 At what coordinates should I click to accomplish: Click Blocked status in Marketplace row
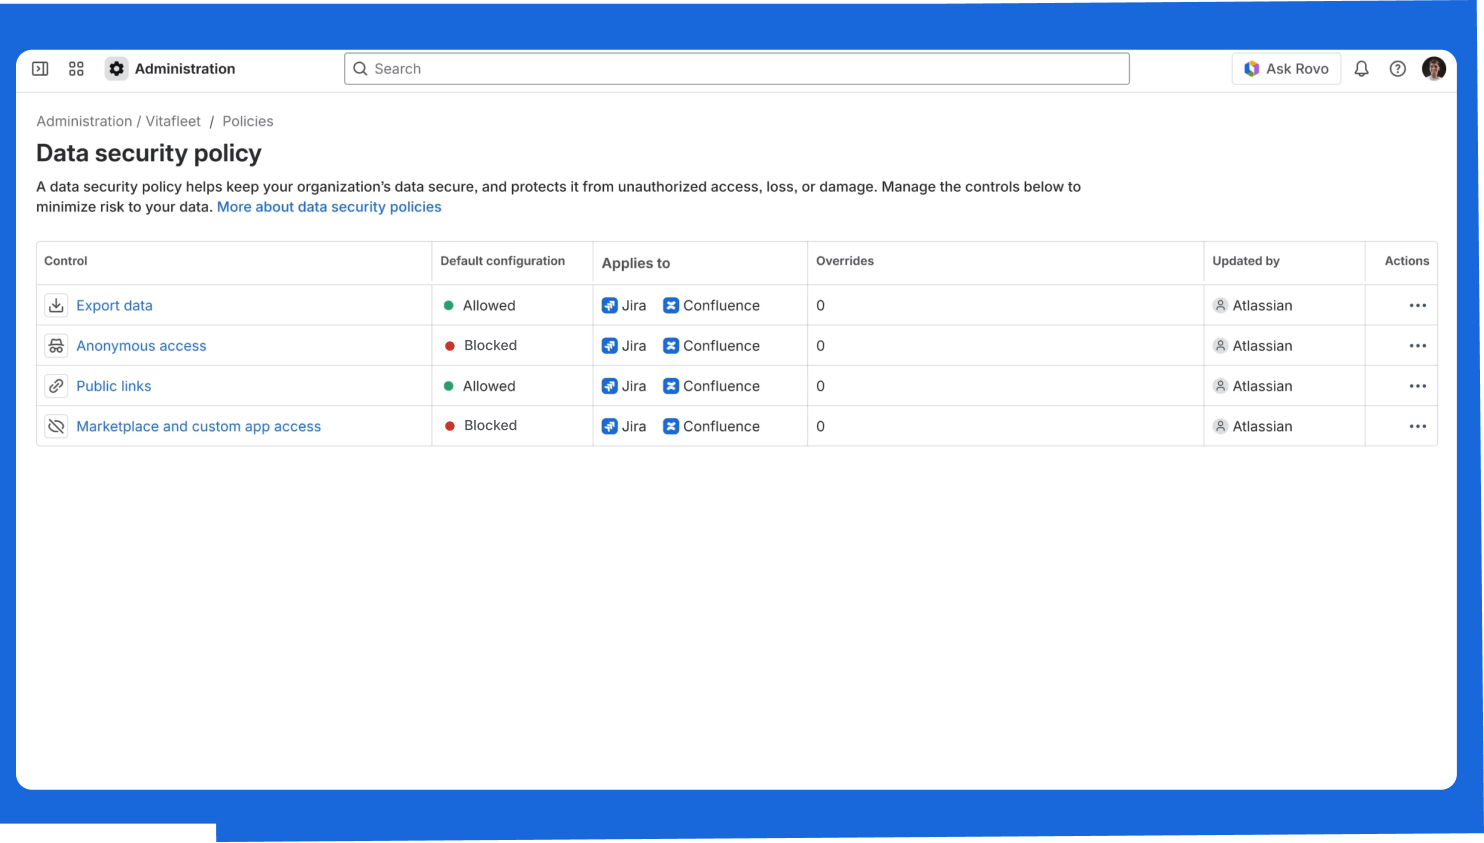click(x=481, y=426)
